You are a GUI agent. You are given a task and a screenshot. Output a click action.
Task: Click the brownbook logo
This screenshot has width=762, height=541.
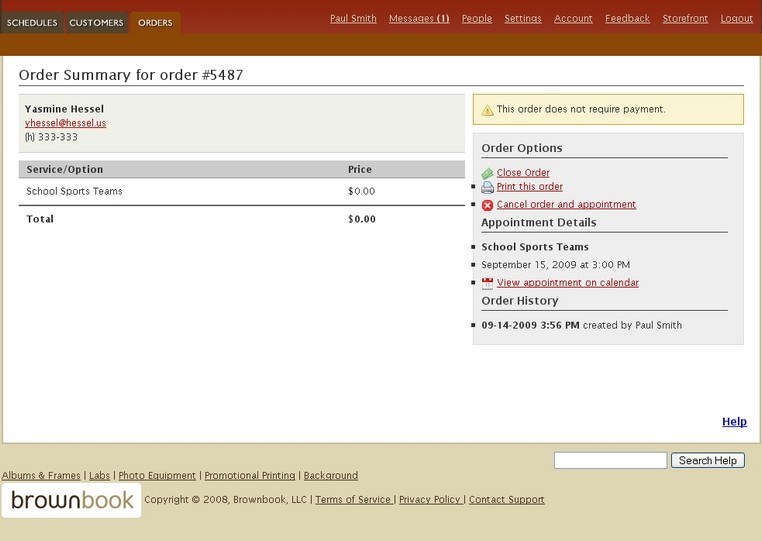coord(71,500)
